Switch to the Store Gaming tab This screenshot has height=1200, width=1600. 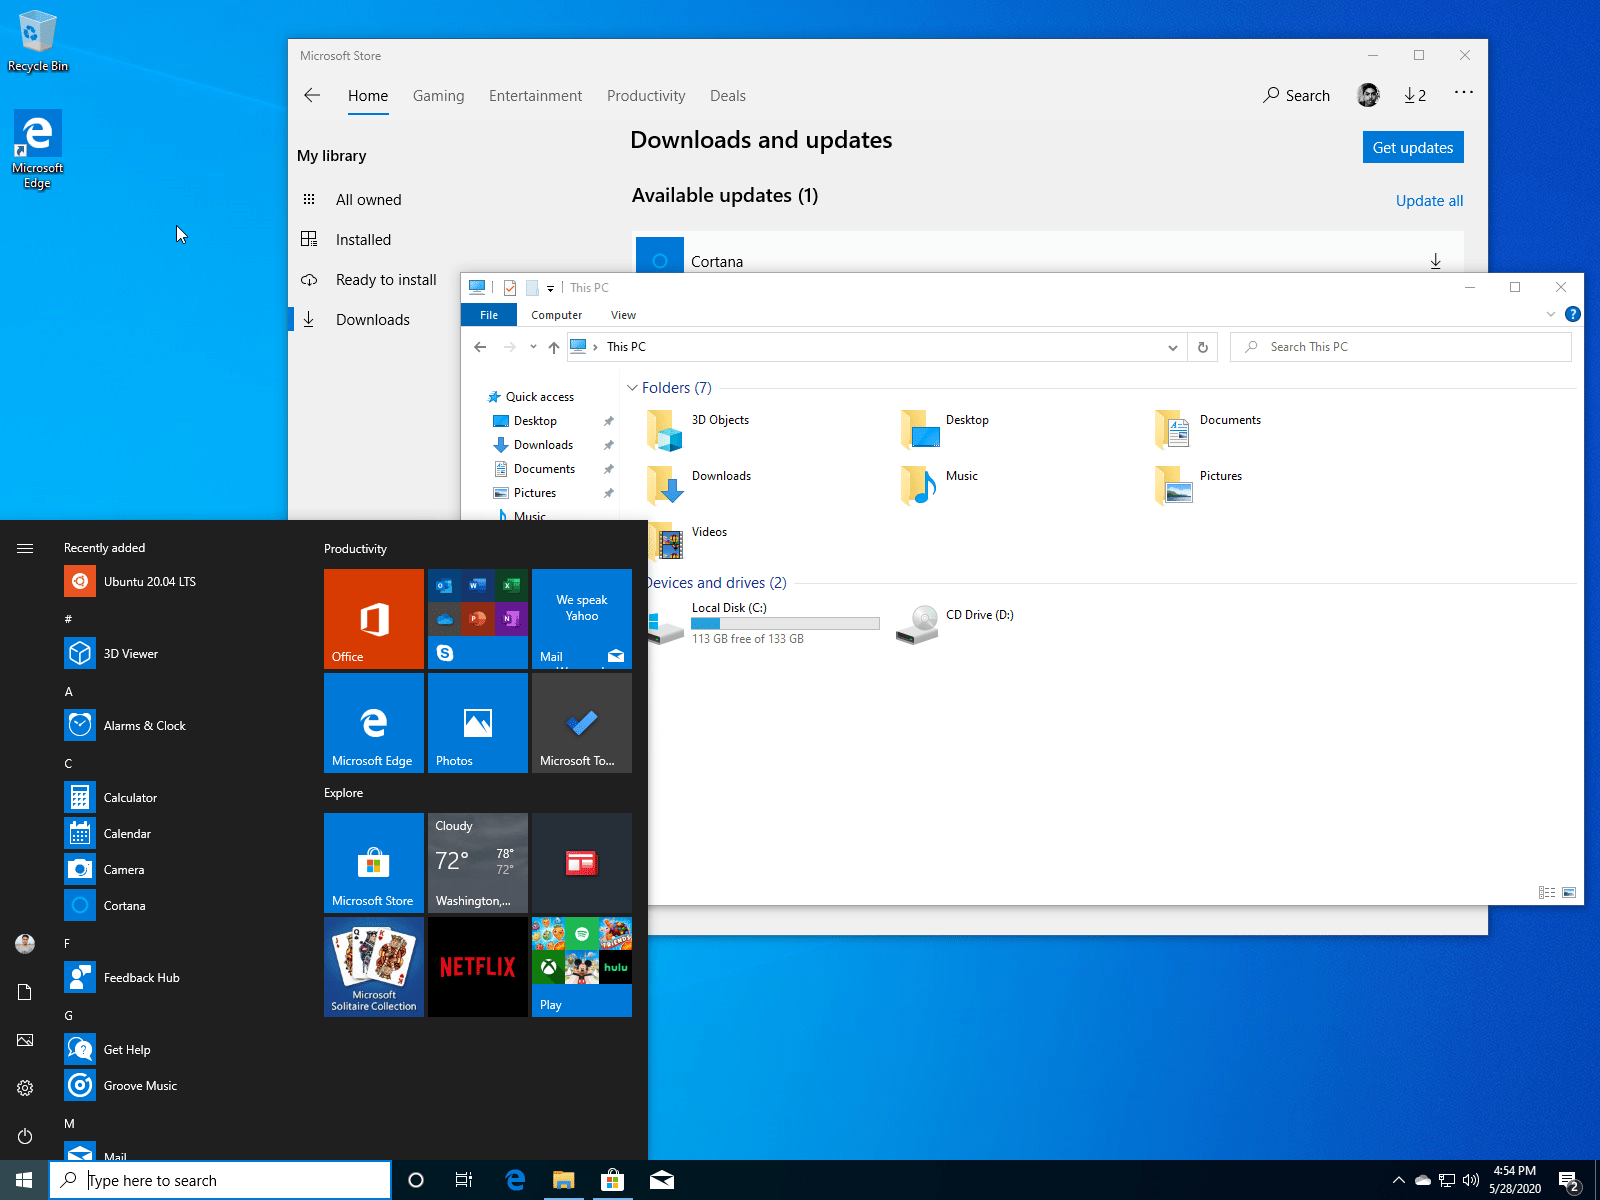click(438, 96)
